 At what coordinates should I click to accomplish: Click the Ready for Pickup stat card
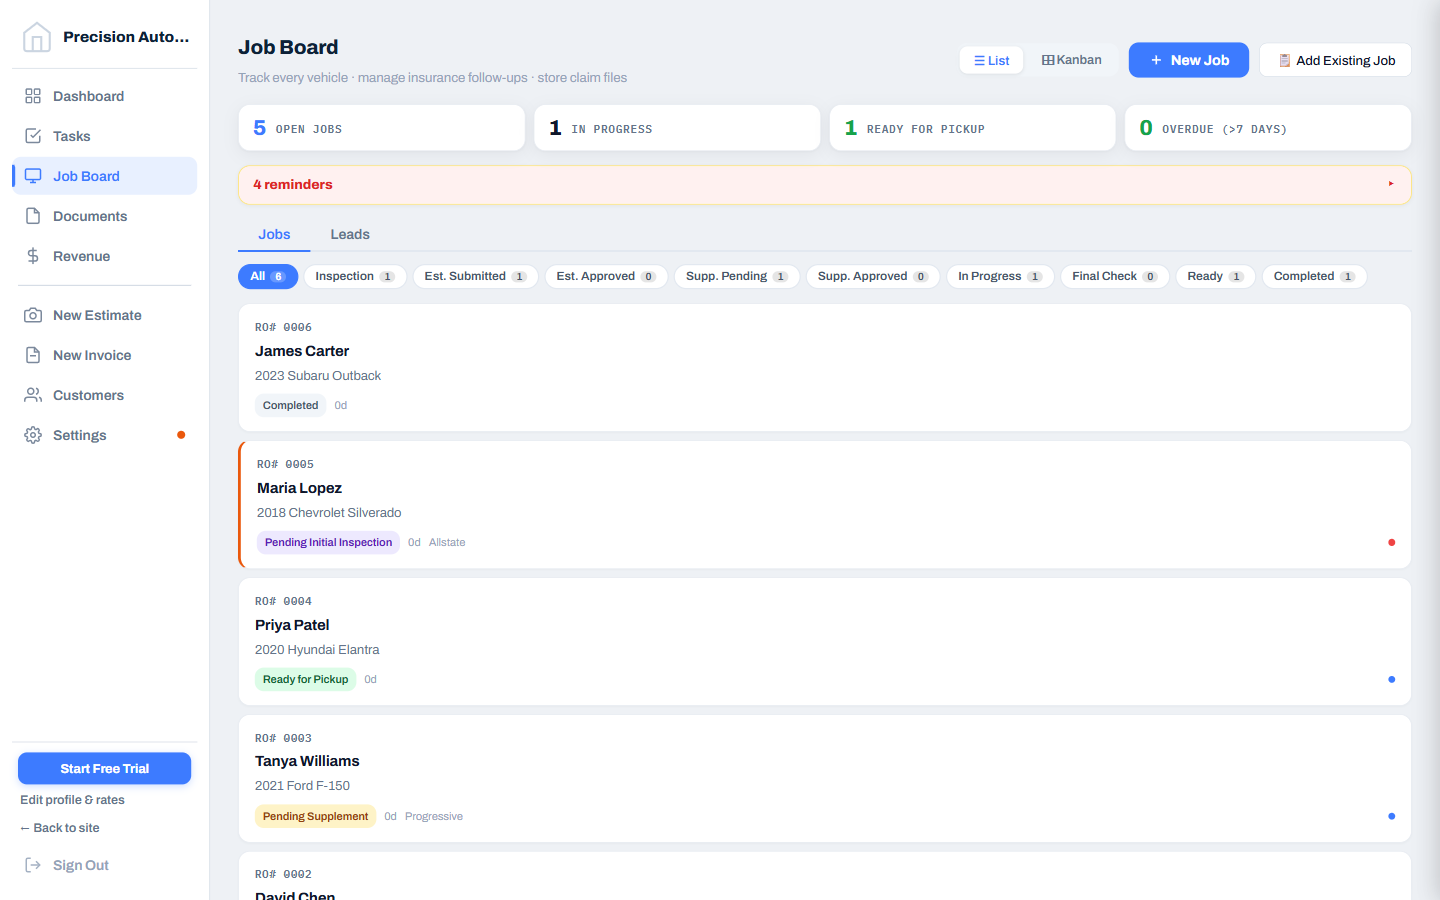coord(972,128)
